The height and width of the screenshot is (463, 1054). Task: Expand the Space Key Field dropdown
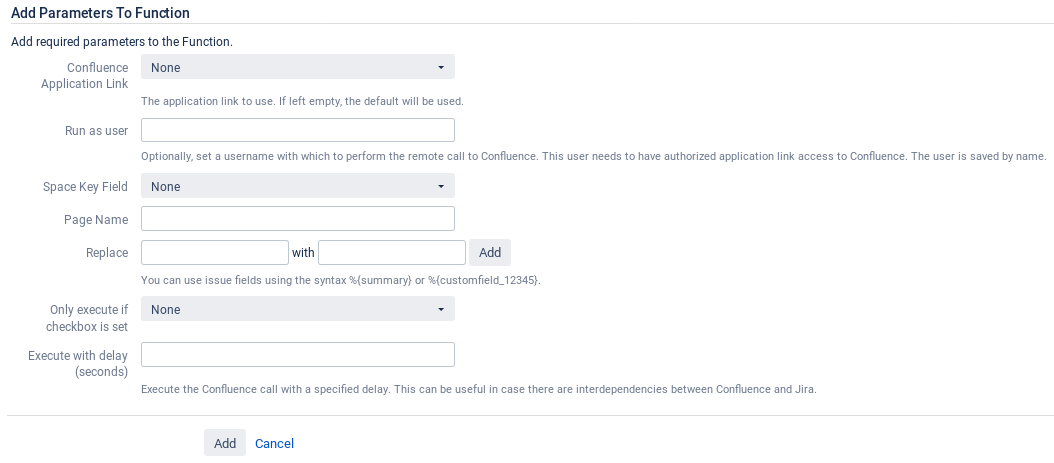pyautogui.click(x=298, y=186)
